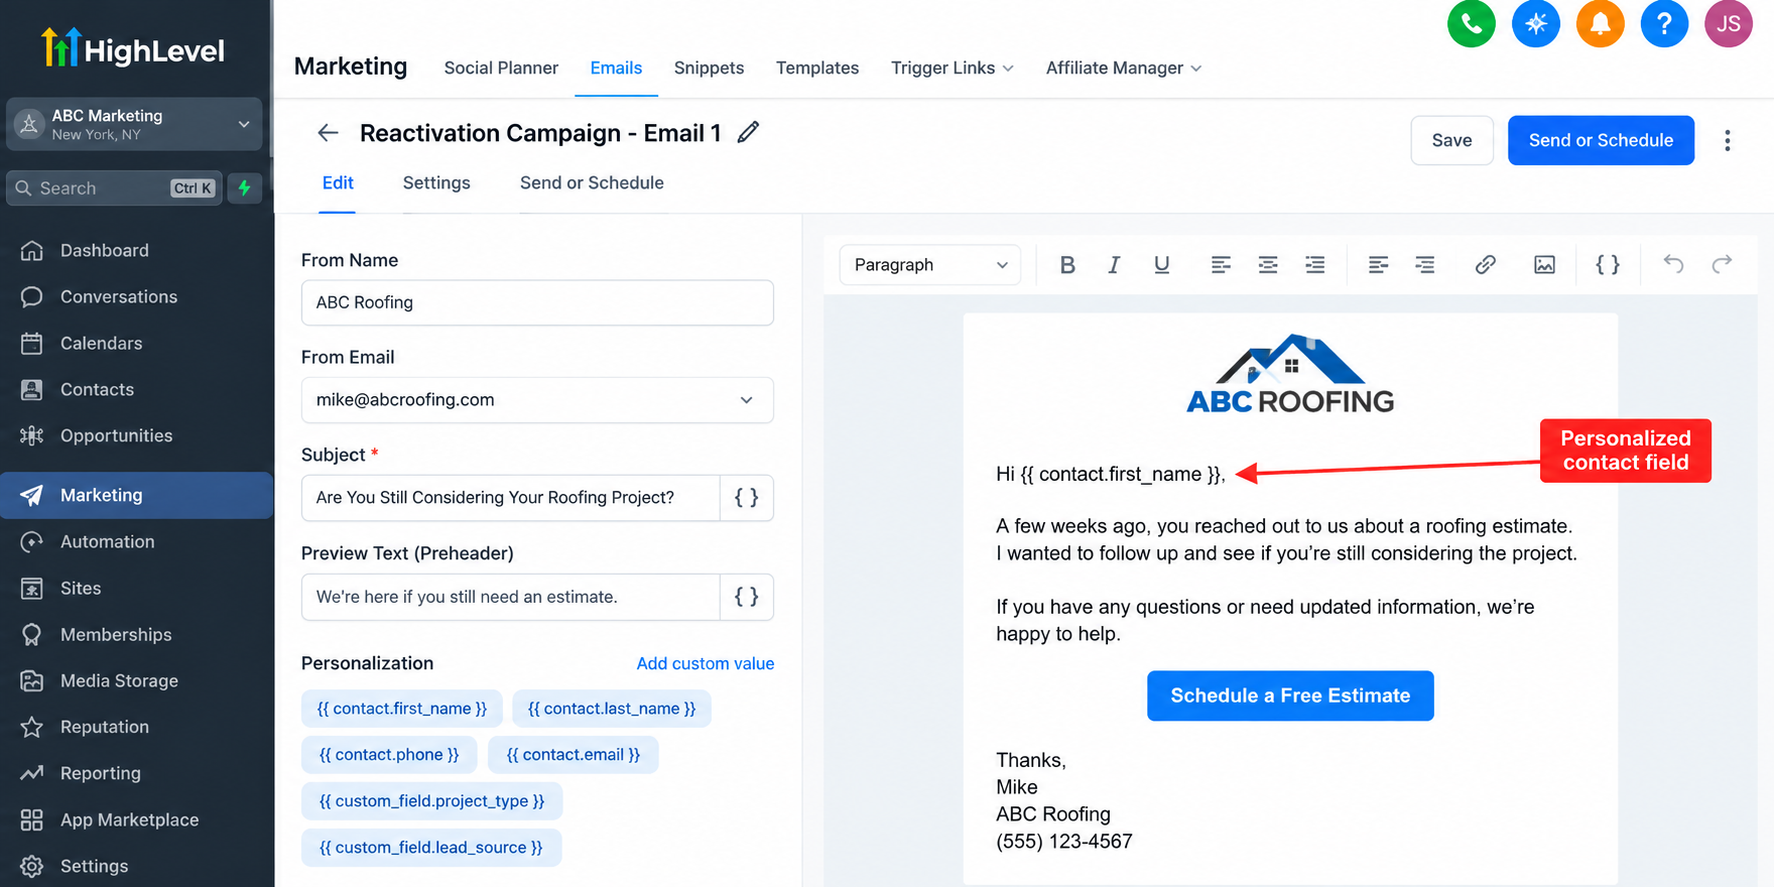Insert the contact.last_name personalization chip
Screen dimensions: 1774x887
click(612, 709)
